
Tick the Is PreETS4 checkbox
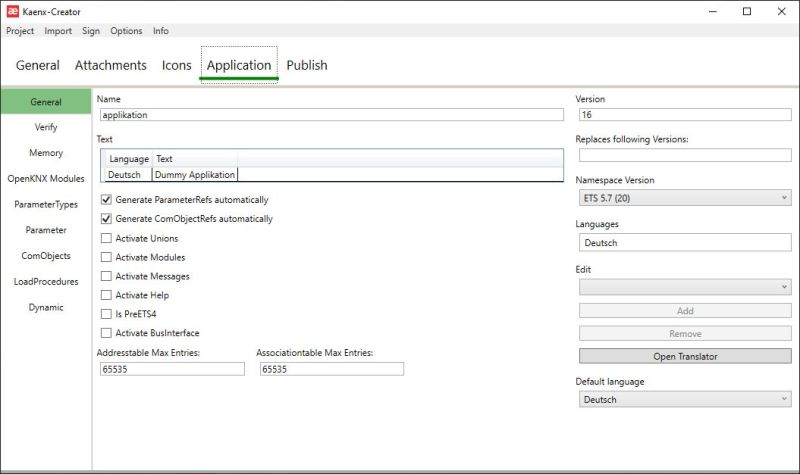tap(106, 314)
